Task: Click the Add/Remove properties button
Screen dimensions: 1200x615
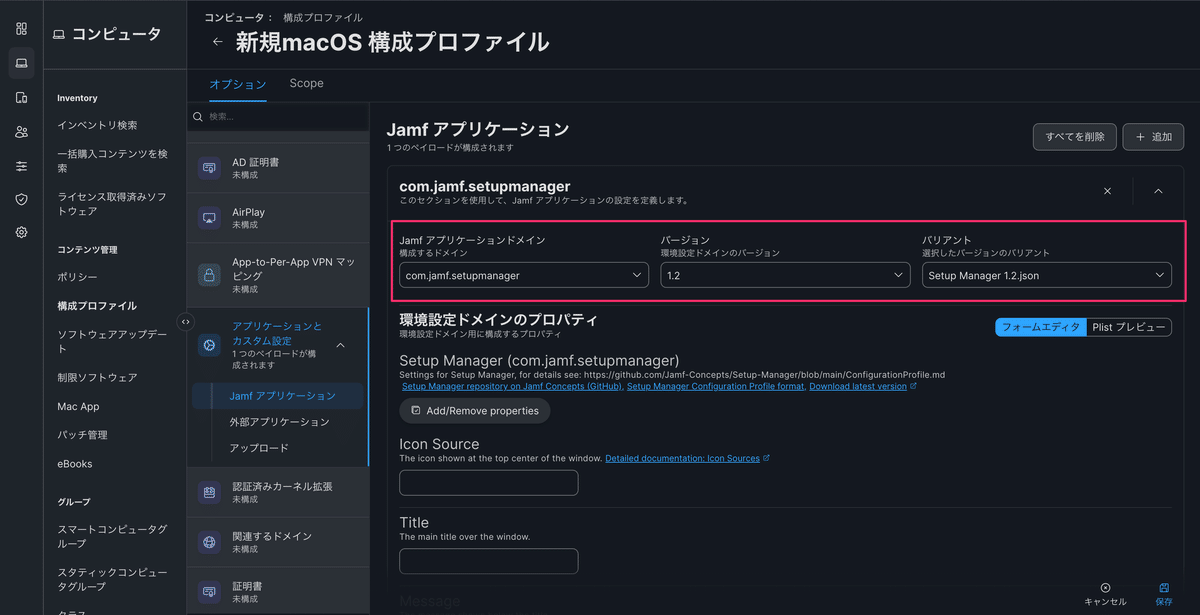Action: coord(474,410)
